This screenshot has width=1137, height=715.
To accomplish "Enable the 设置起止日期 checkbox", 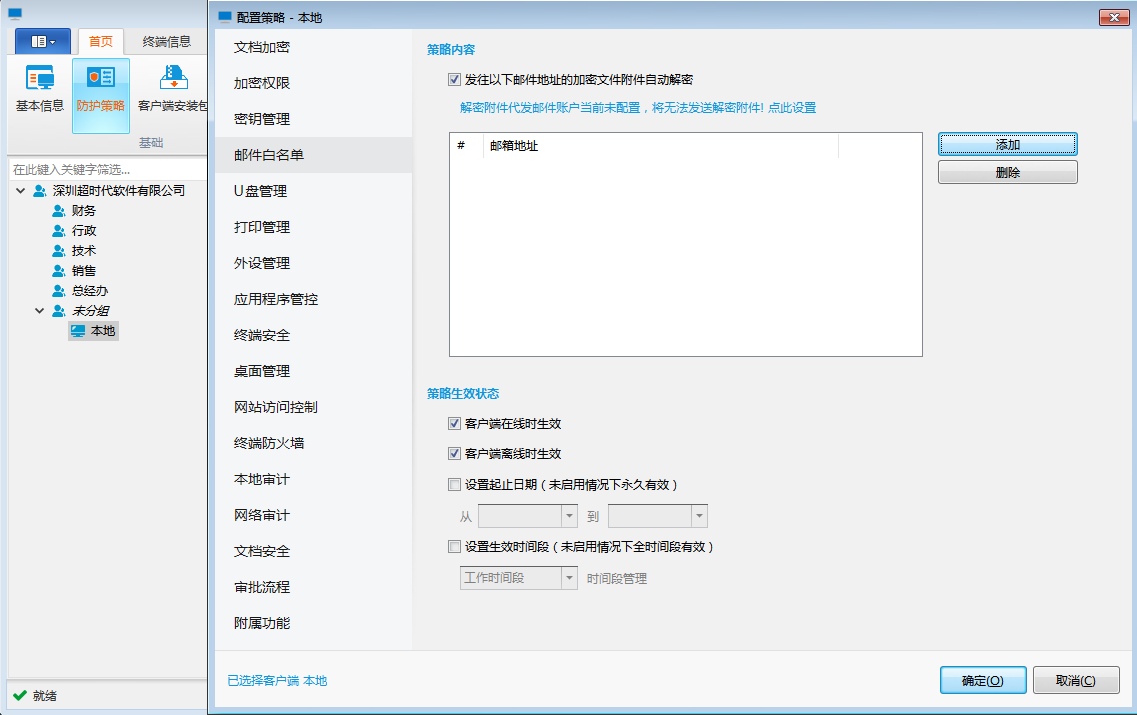I will click(455, 485).
